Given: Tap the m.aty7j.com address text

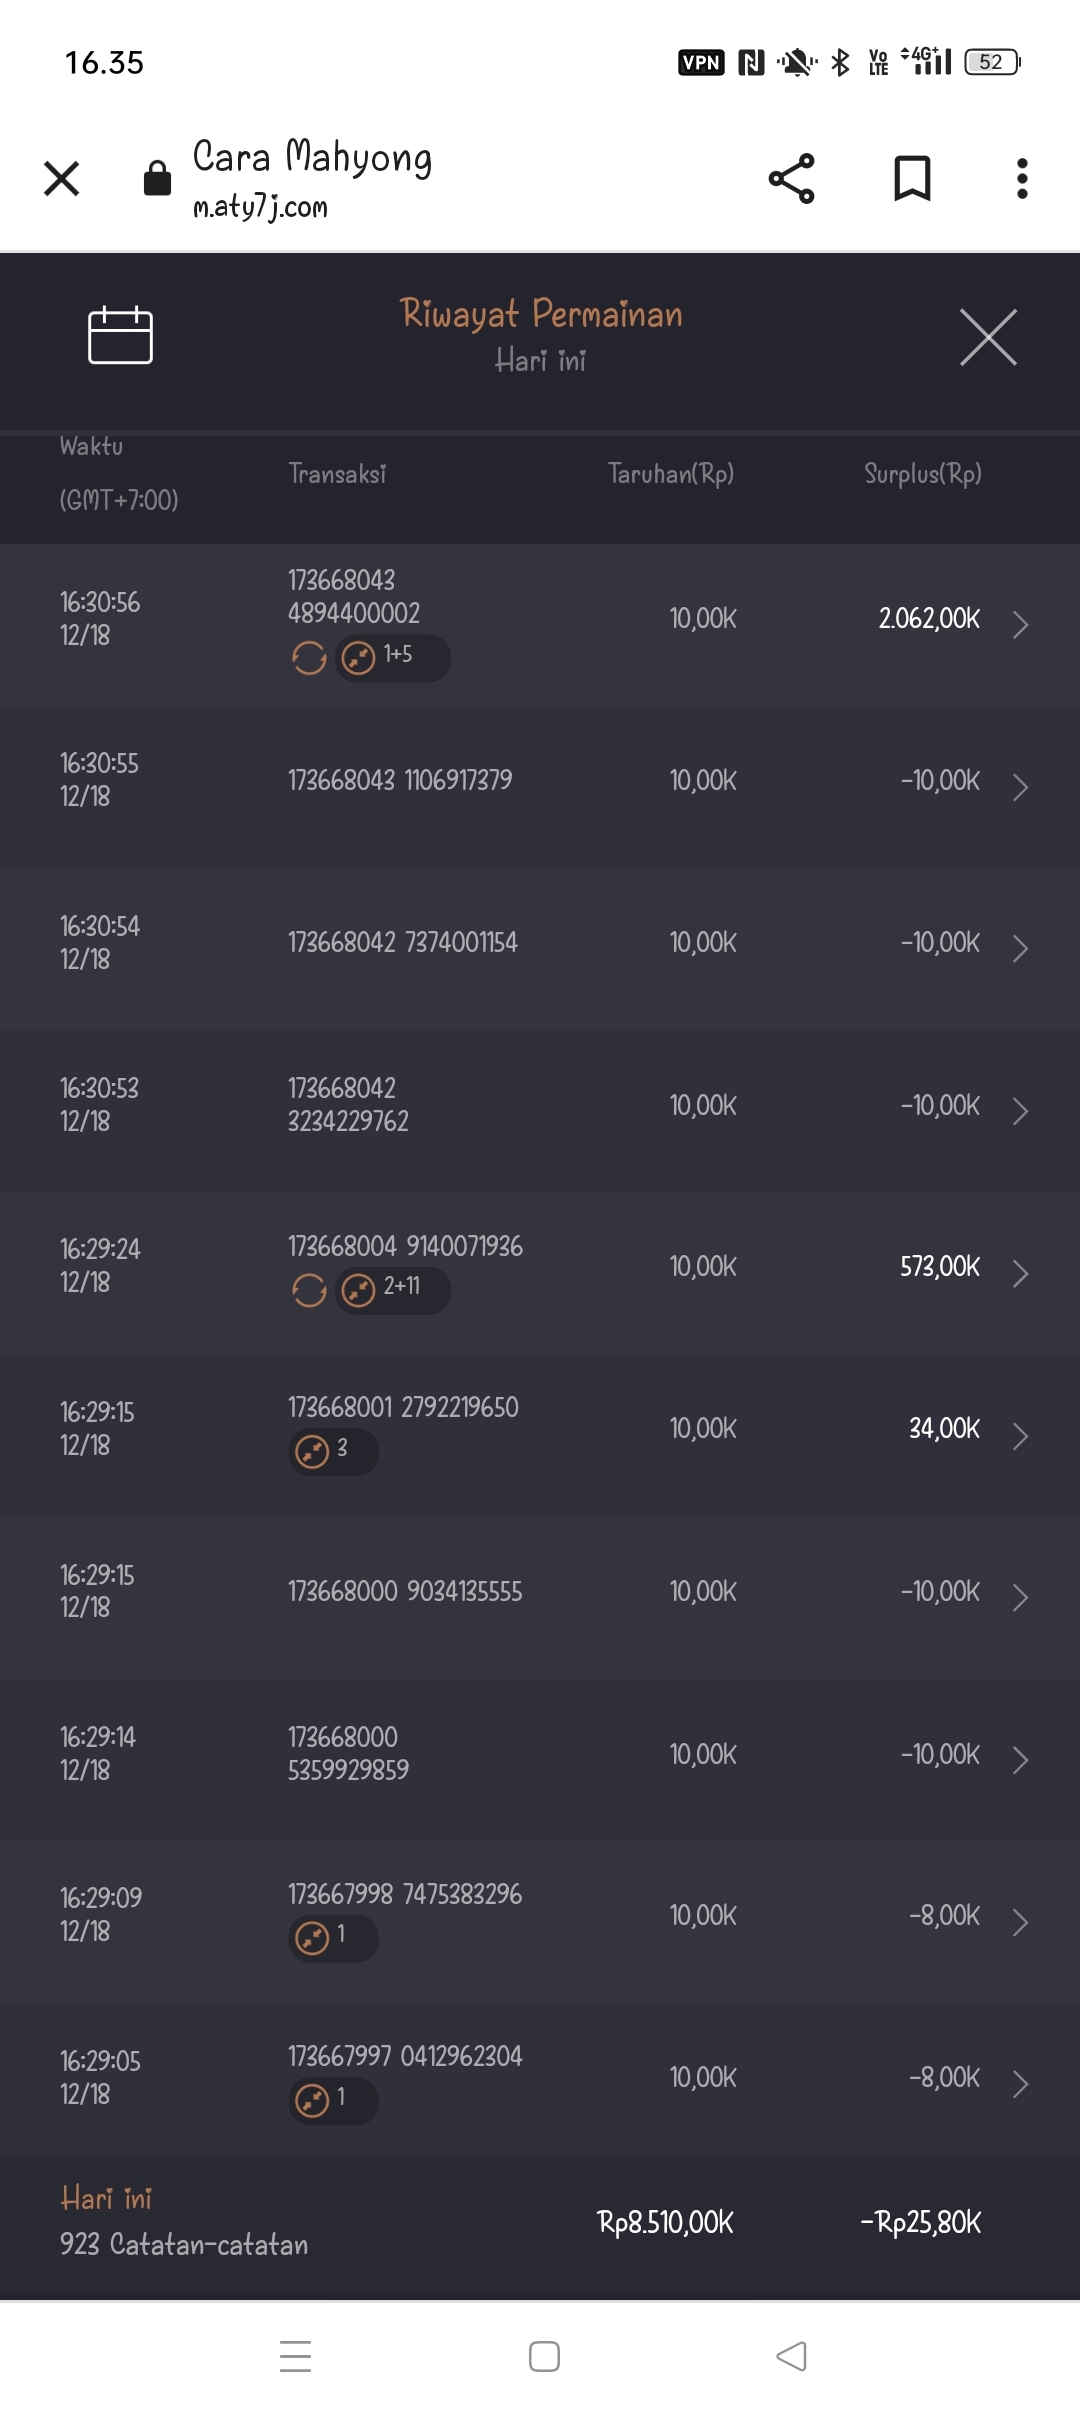Looking at the screenshot, I should (x=260, y=207).
